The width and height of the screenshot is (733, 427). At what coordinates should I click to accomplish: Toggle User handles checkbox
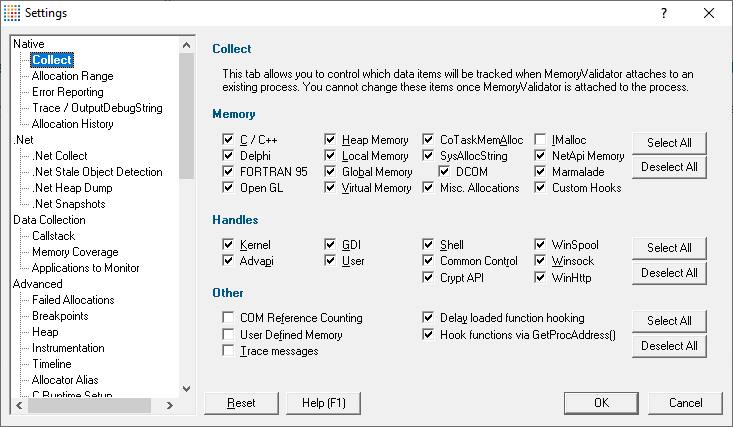(330, 261)
